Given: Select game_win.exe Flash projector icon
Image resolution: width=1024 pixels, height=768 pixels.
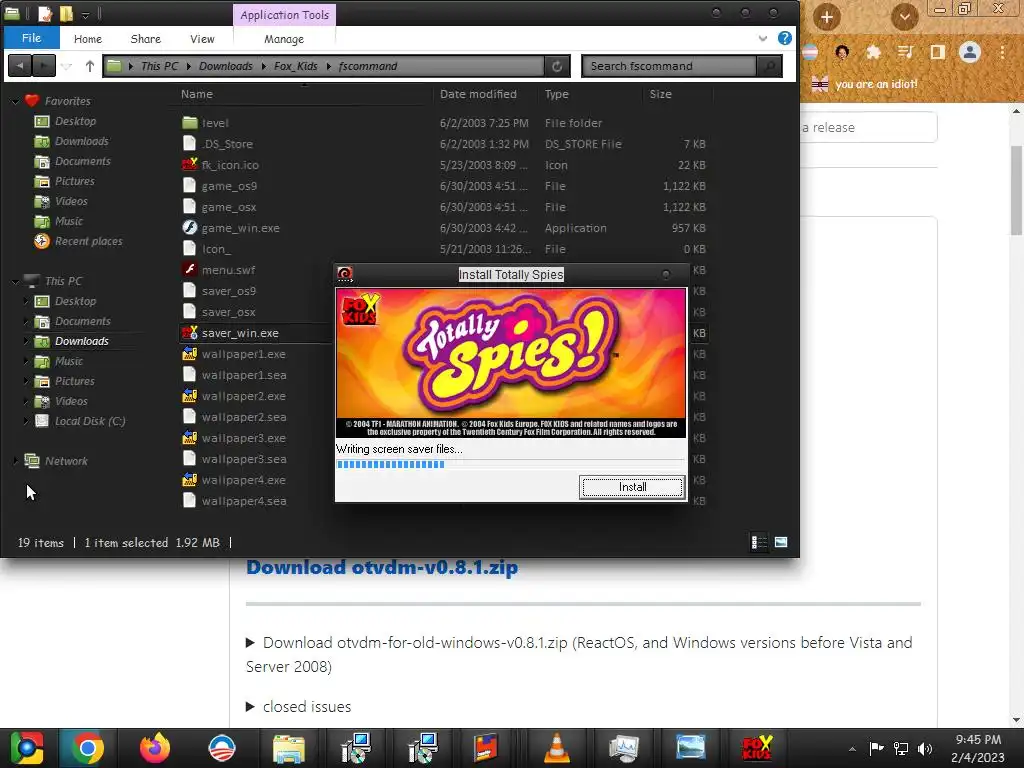Looking at the screenshot, I should click(x=189, y=227).
